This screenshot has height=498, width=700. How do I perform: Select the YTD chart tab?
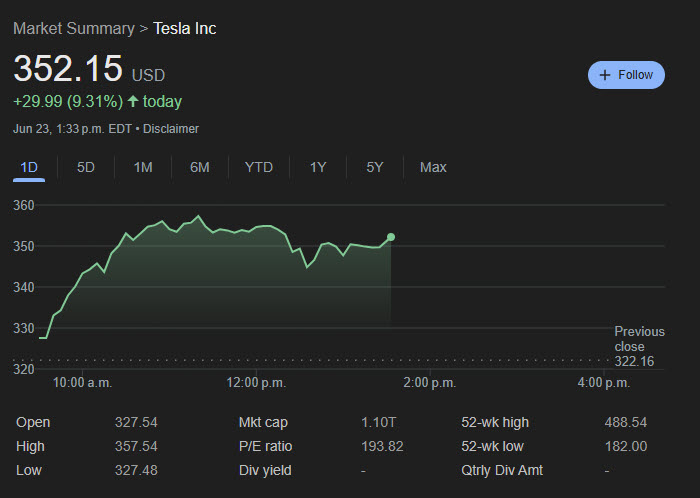click(x=259, y=167)
